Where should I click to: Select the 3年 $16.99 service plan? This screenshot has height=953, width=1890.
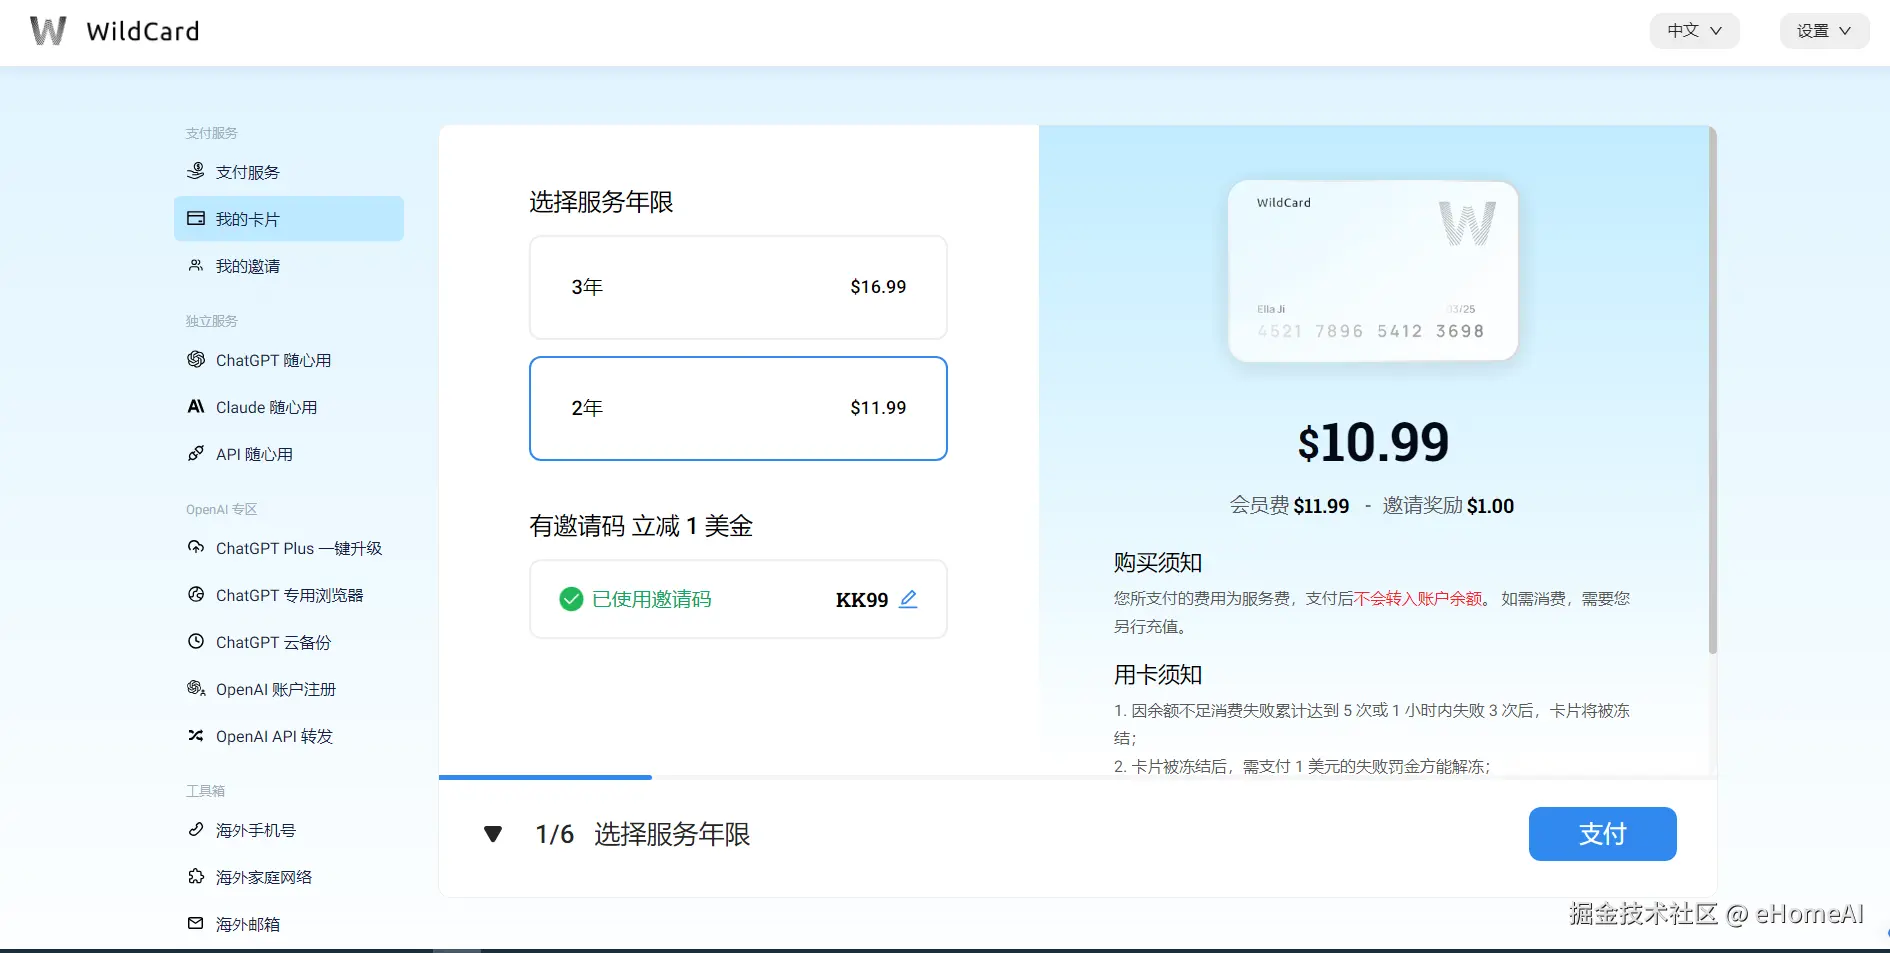point(738,287)
